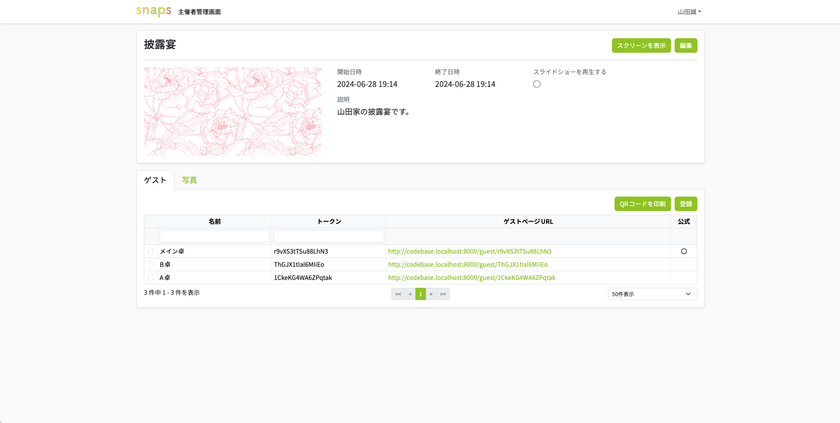The width and height of the screenshot is (840, 423).
Task: Select the B卓 row radio button
Action: click(151, 265)
